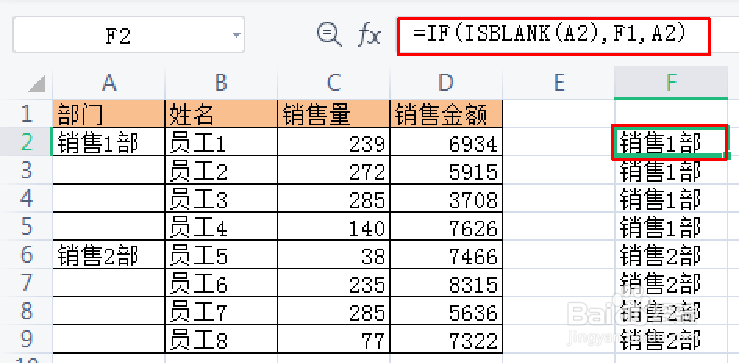Click sales quantity cell 239
The height and width of the screenshot is (363, 740).
[x=334, y=142]
